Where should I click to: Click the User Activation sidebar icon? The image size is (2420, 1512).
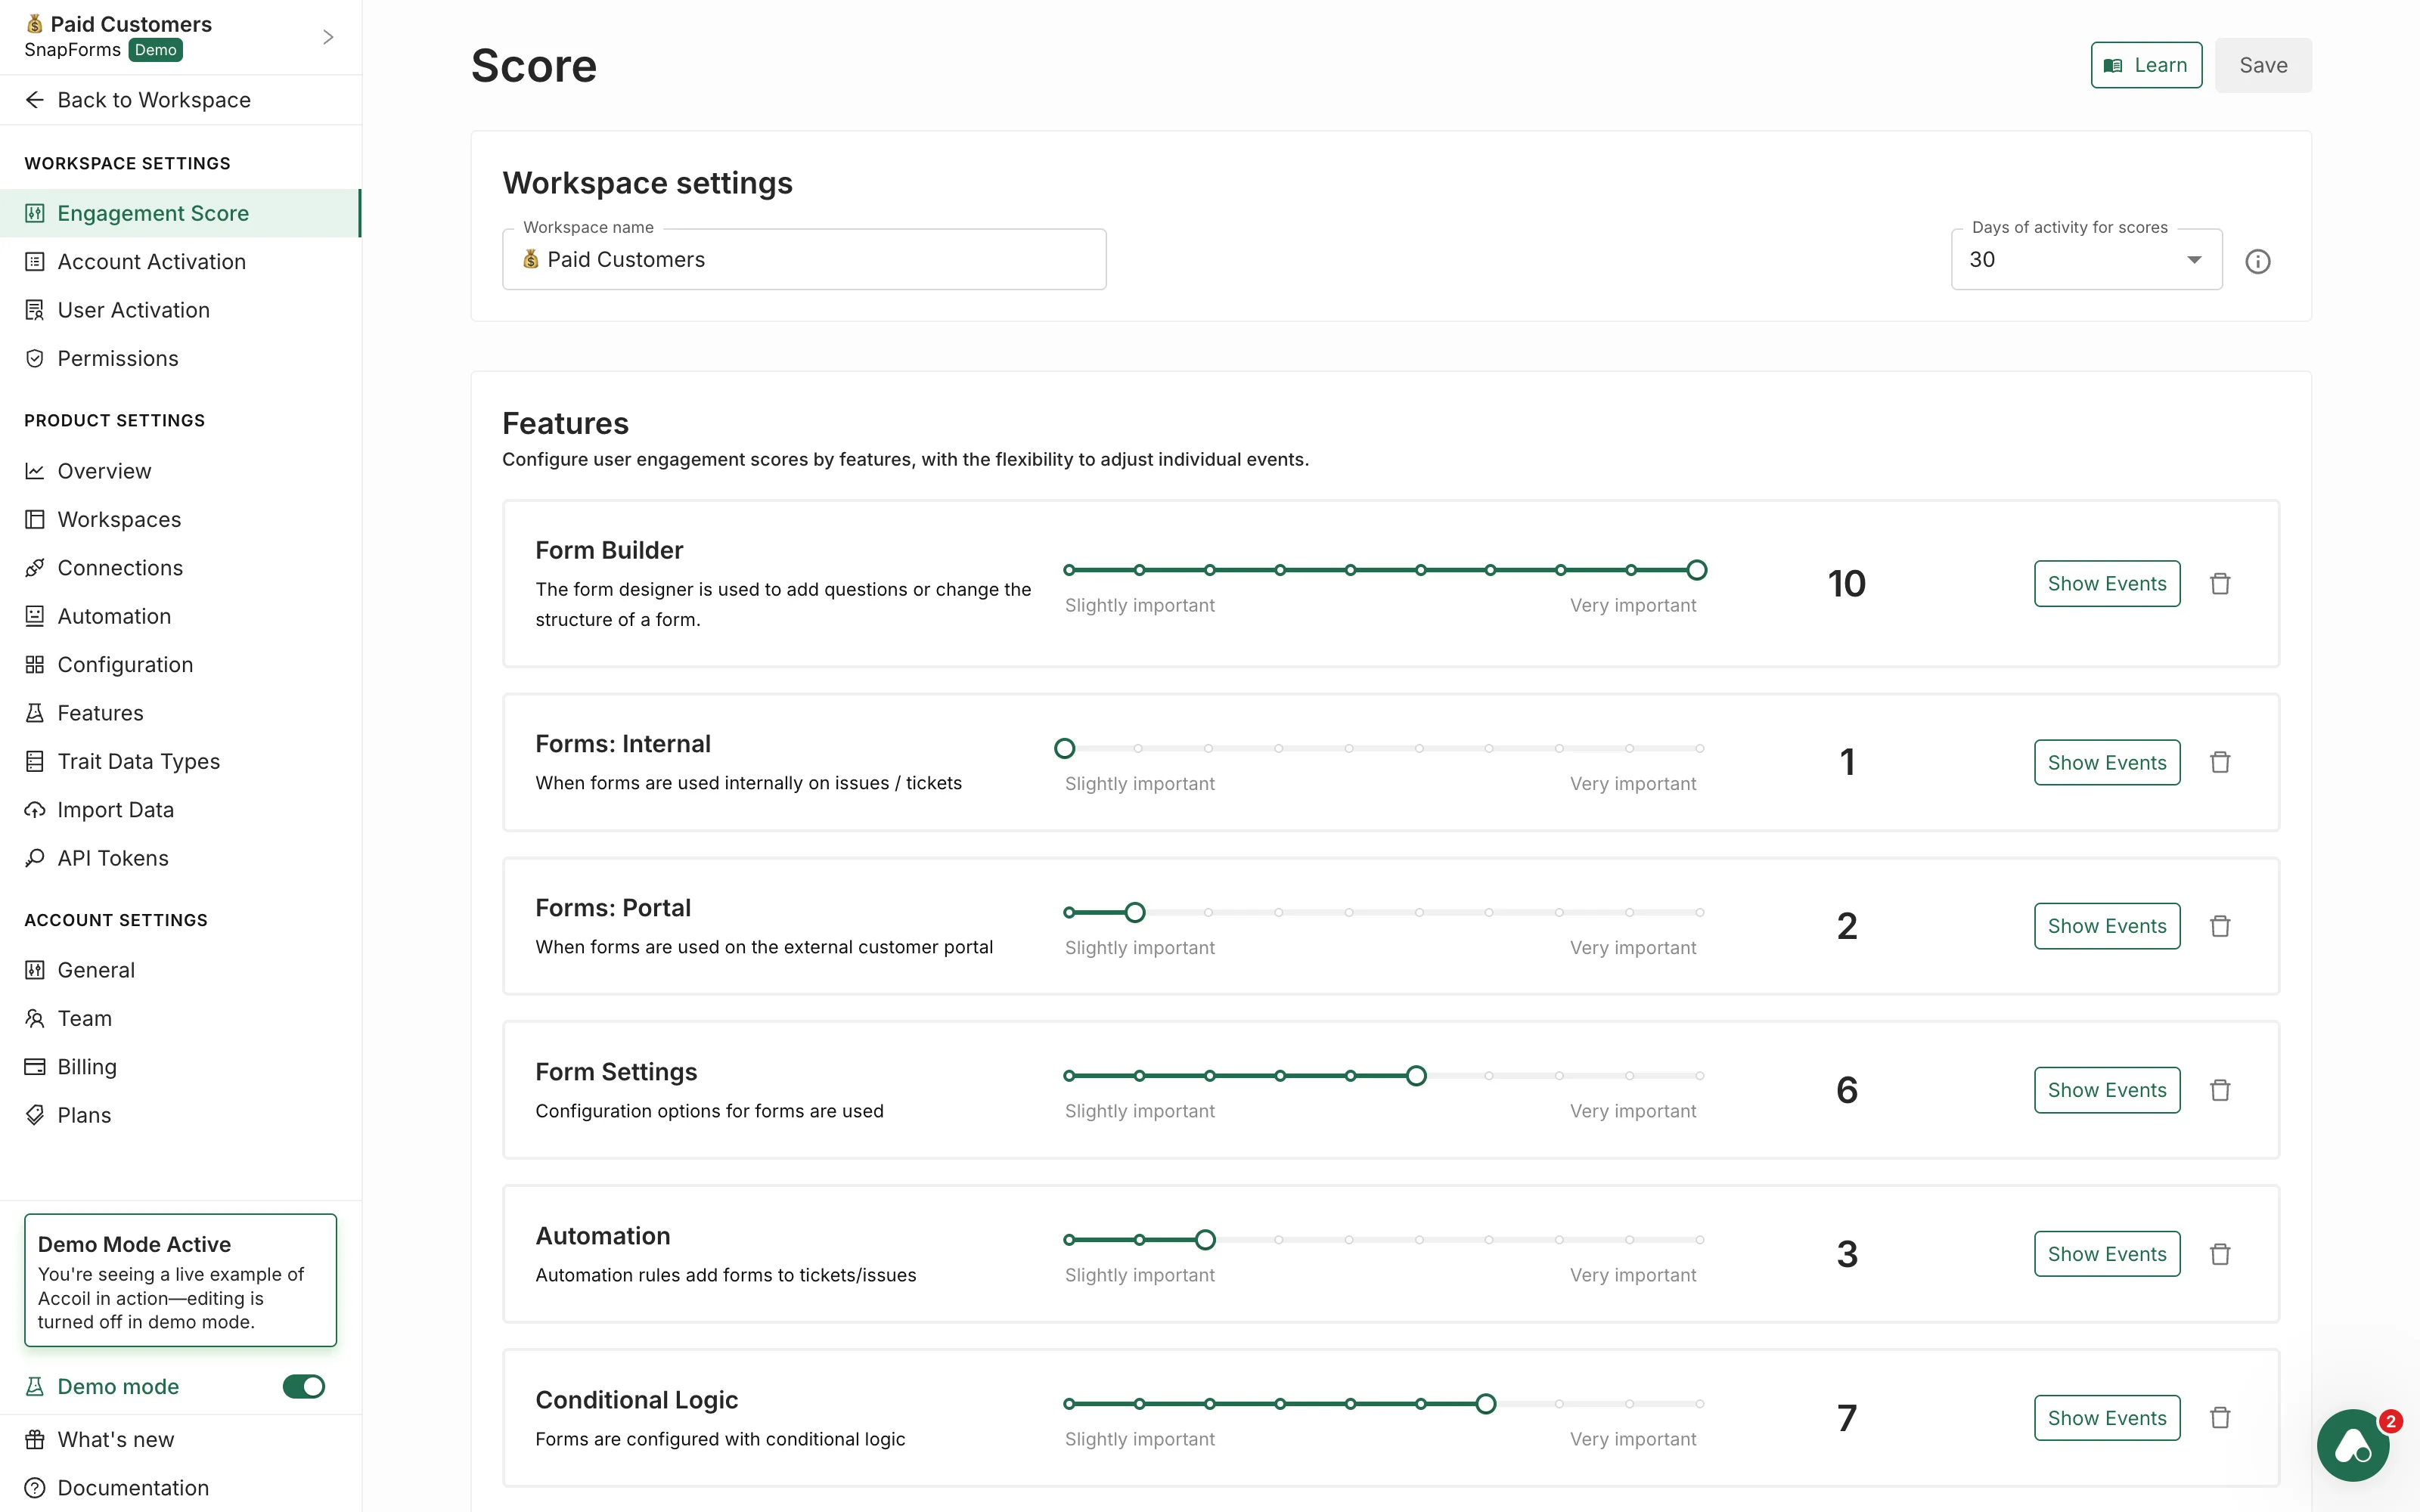[35, 309]
